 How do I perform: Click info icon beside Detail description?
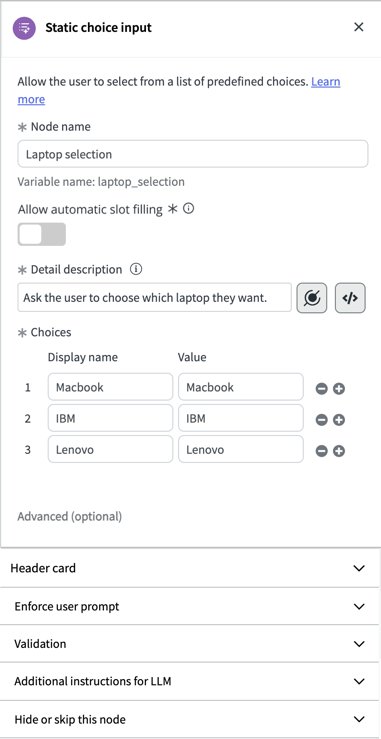(x=136, y=270)
